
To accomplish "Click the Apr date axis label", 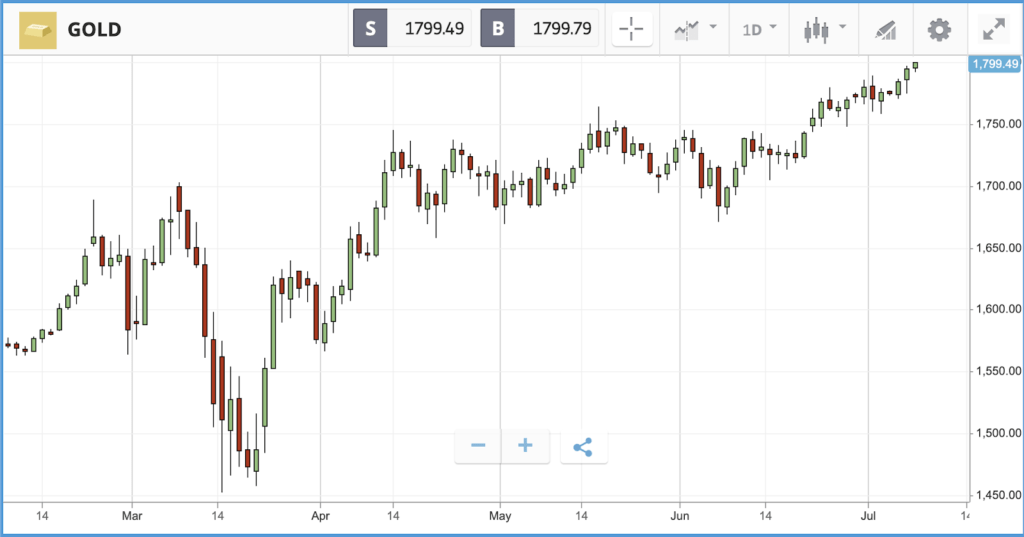I will 320,516.
